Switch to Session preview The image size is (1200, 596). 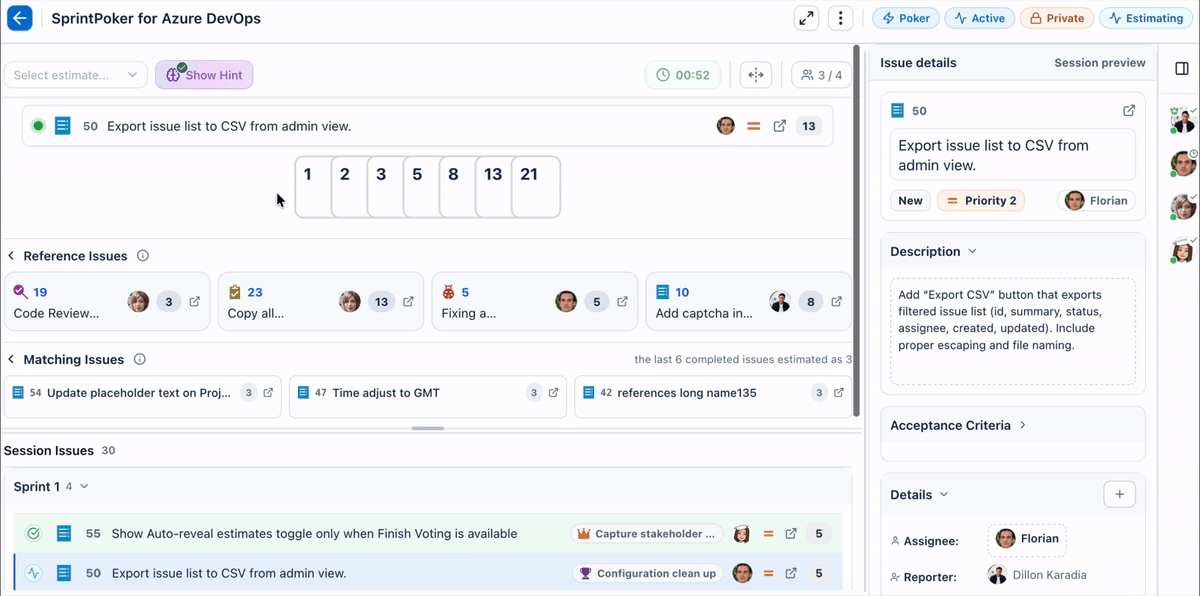[1100, 62]
